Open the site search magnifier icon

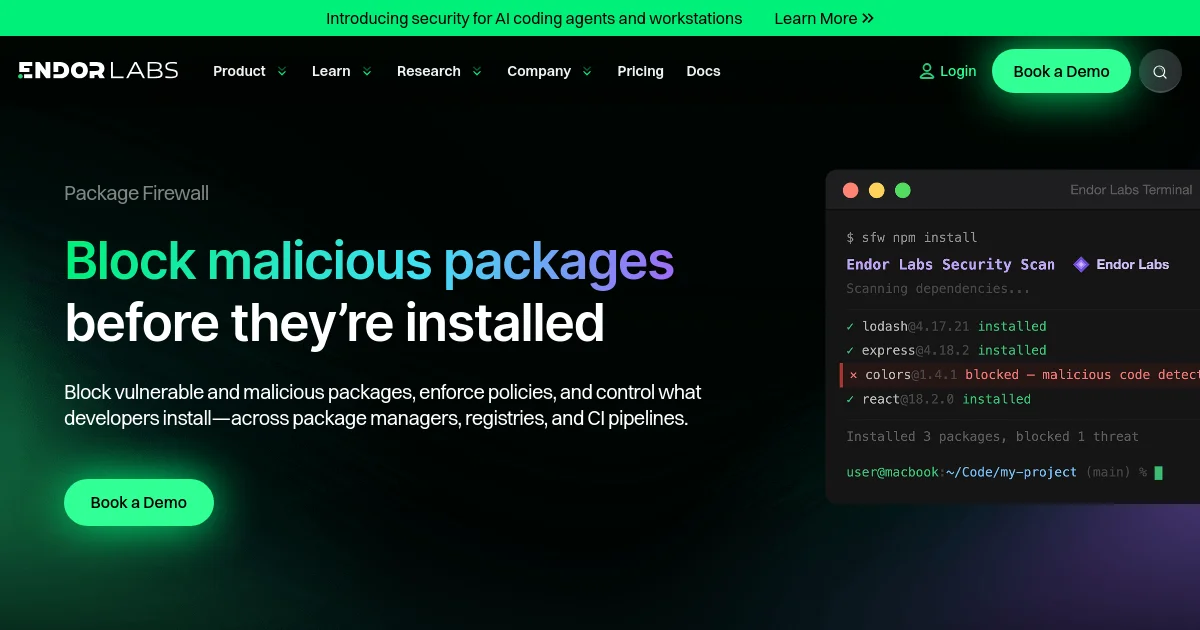click(x=1160, y=71)
